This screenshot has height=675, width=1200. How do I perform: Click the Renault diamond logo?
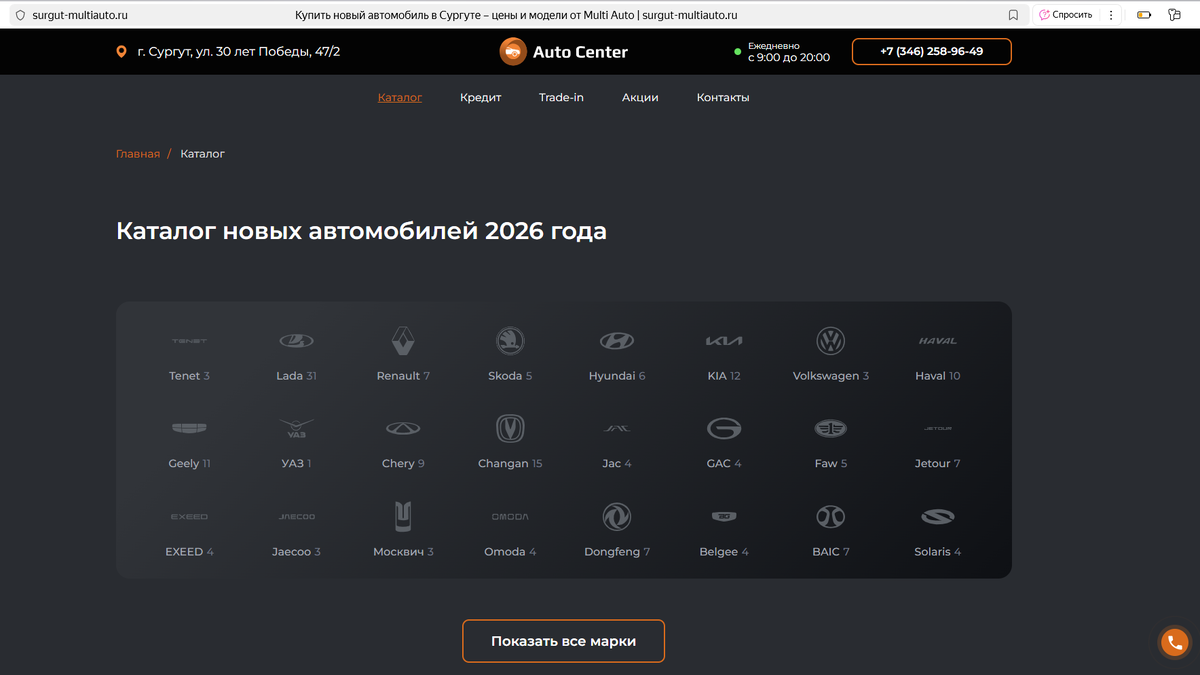(403, 341)
